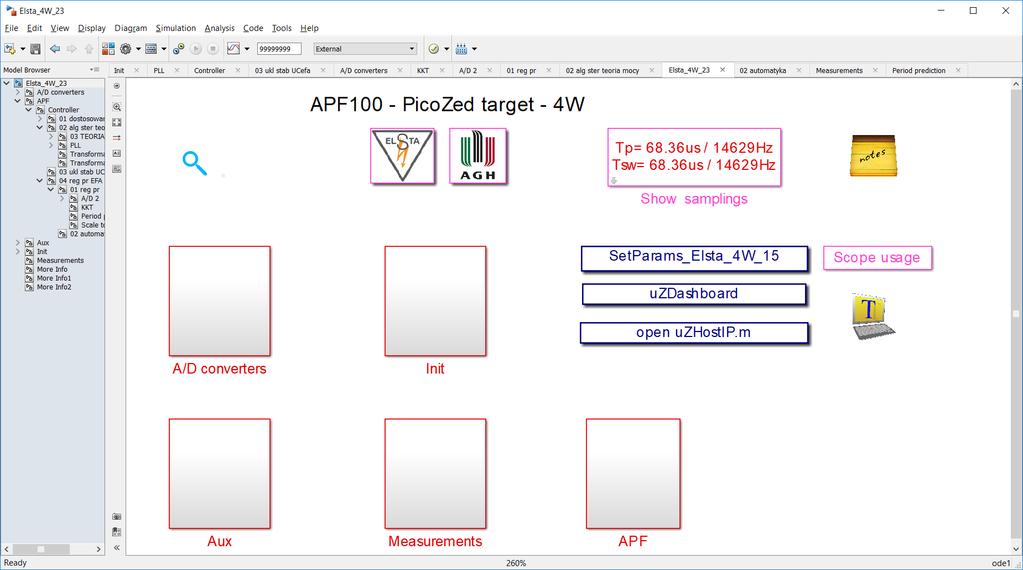Open the Code menu
1023x570 pixels.
click(x=253, y=28)
